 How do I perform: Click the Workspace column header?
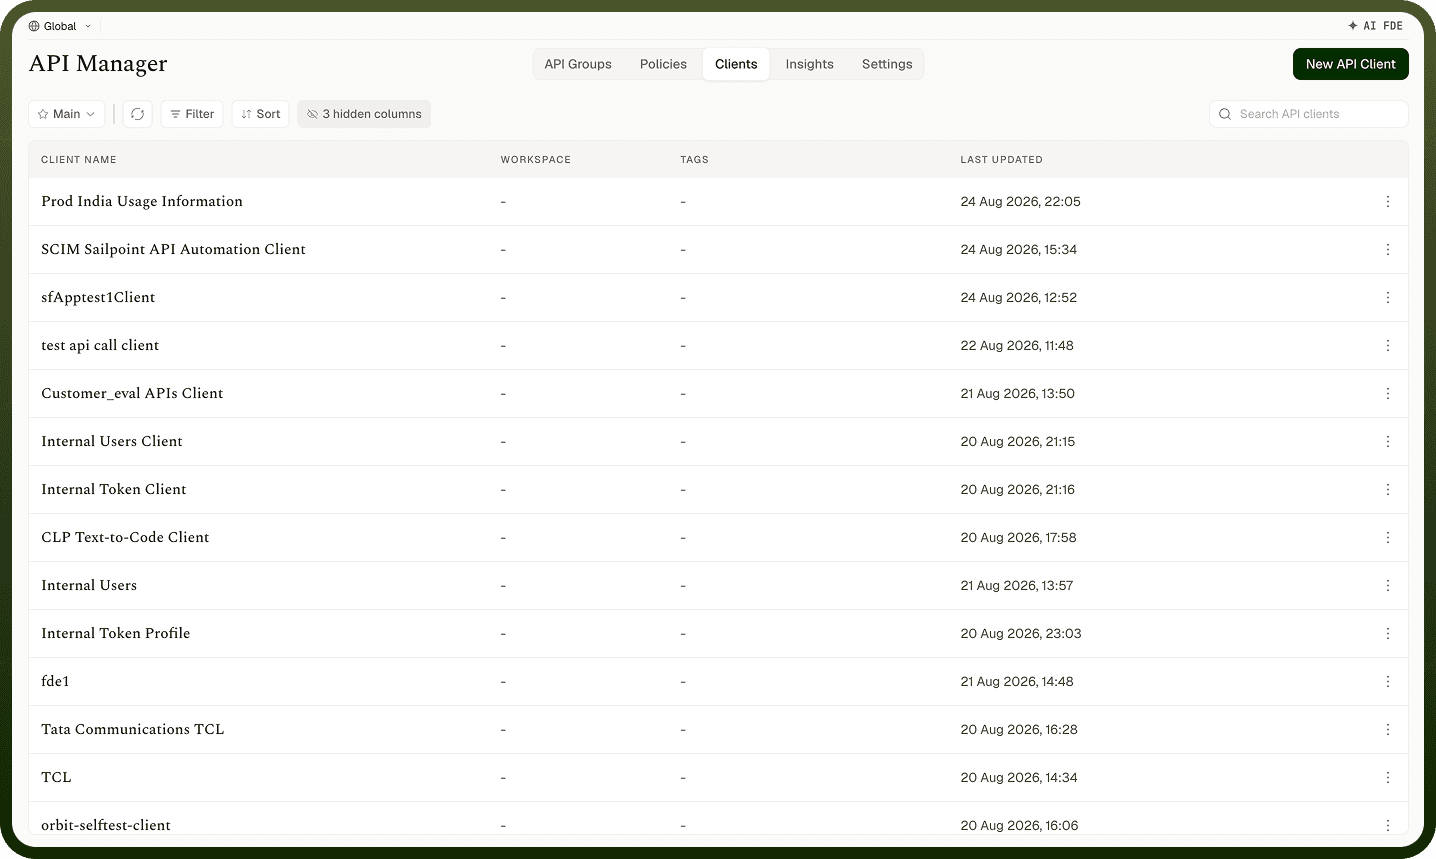tap(536, 160)
